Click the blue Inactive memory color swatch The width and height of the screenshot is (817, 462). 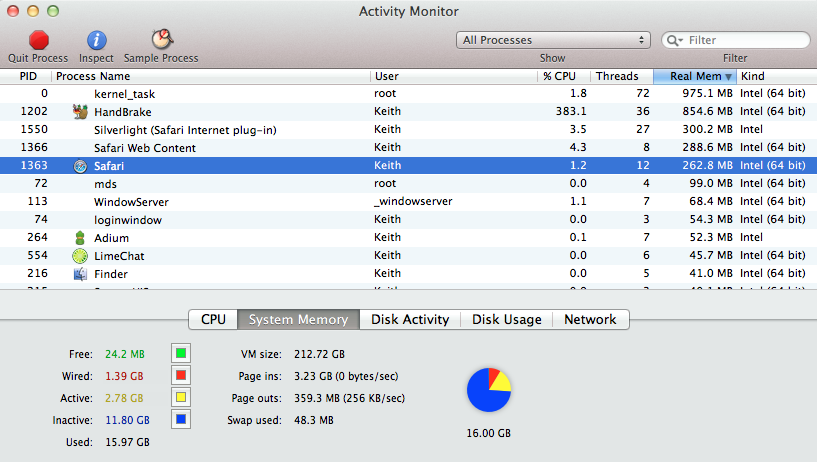[x=181, y=419]
